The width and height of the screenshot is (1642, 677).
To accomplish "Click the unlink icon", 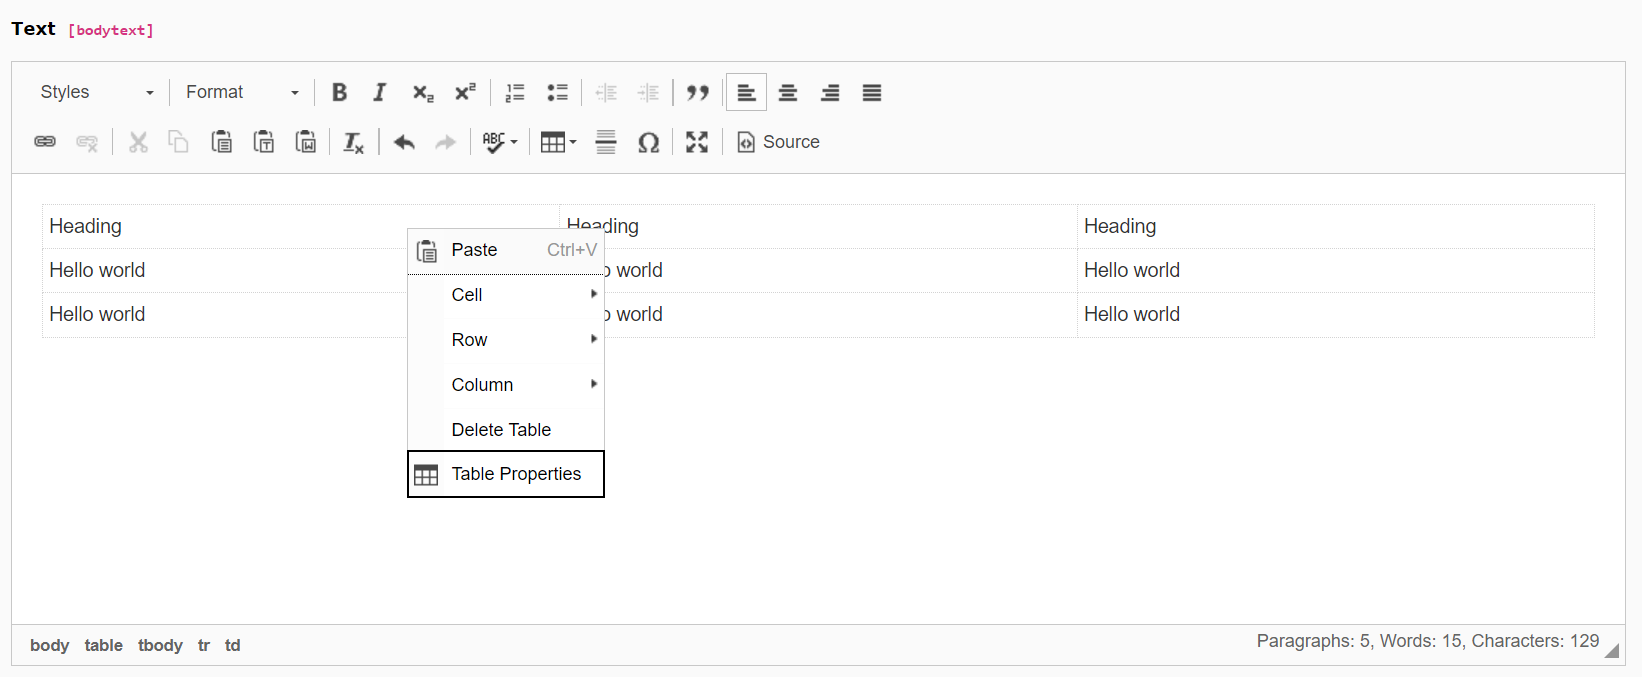I will point(87,142).
